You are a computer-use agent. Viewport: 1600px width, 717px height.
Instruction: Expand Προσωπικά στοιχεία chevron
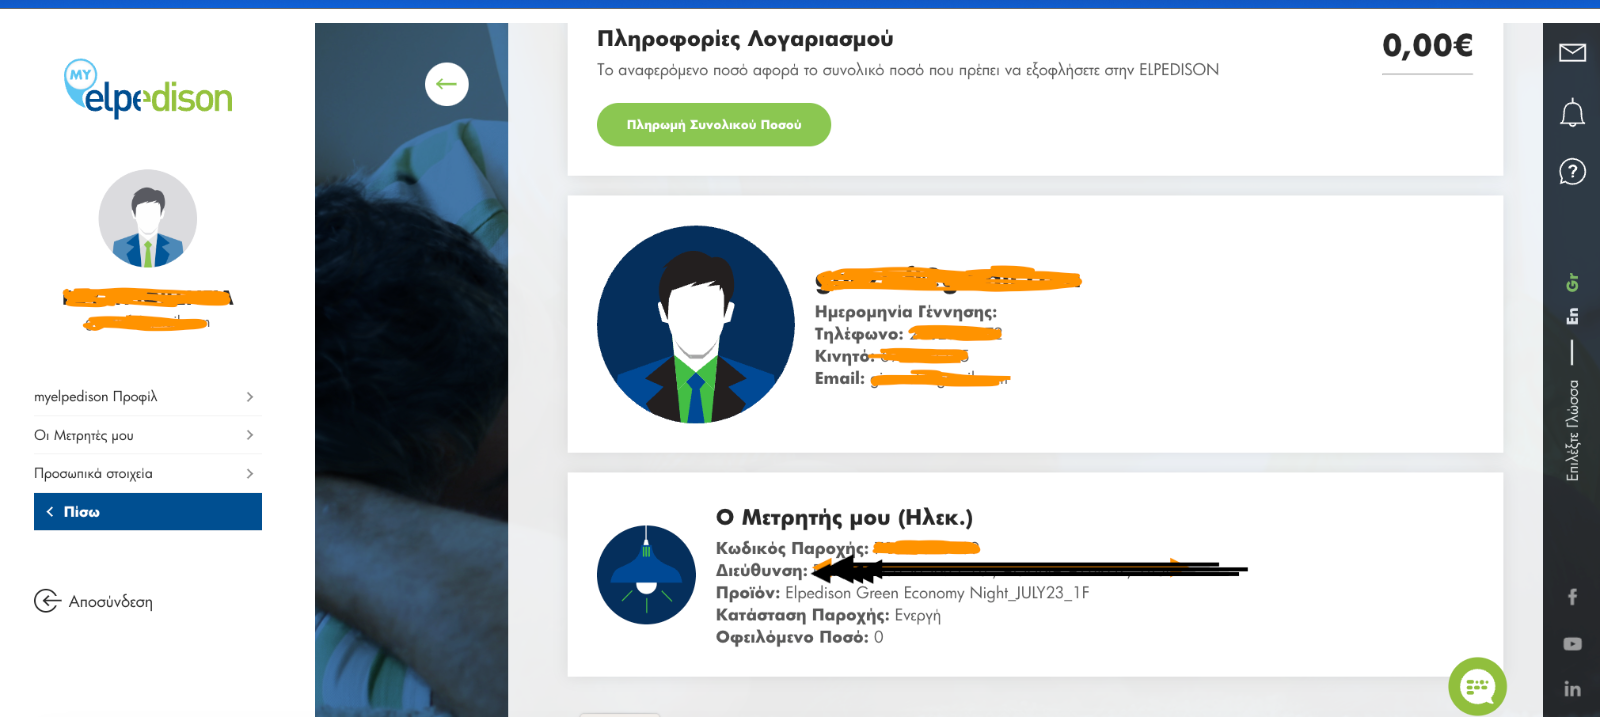(x=250, y=473)
